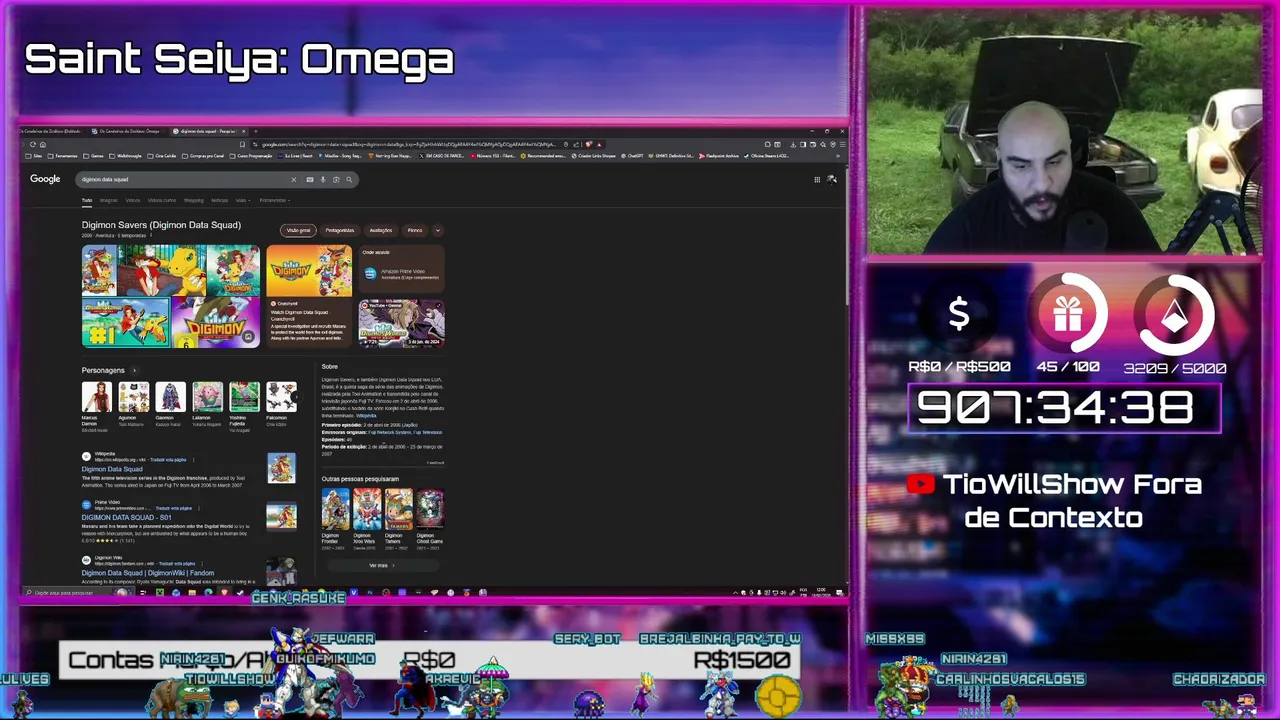Open the browser downloads icon

[793, 145]
